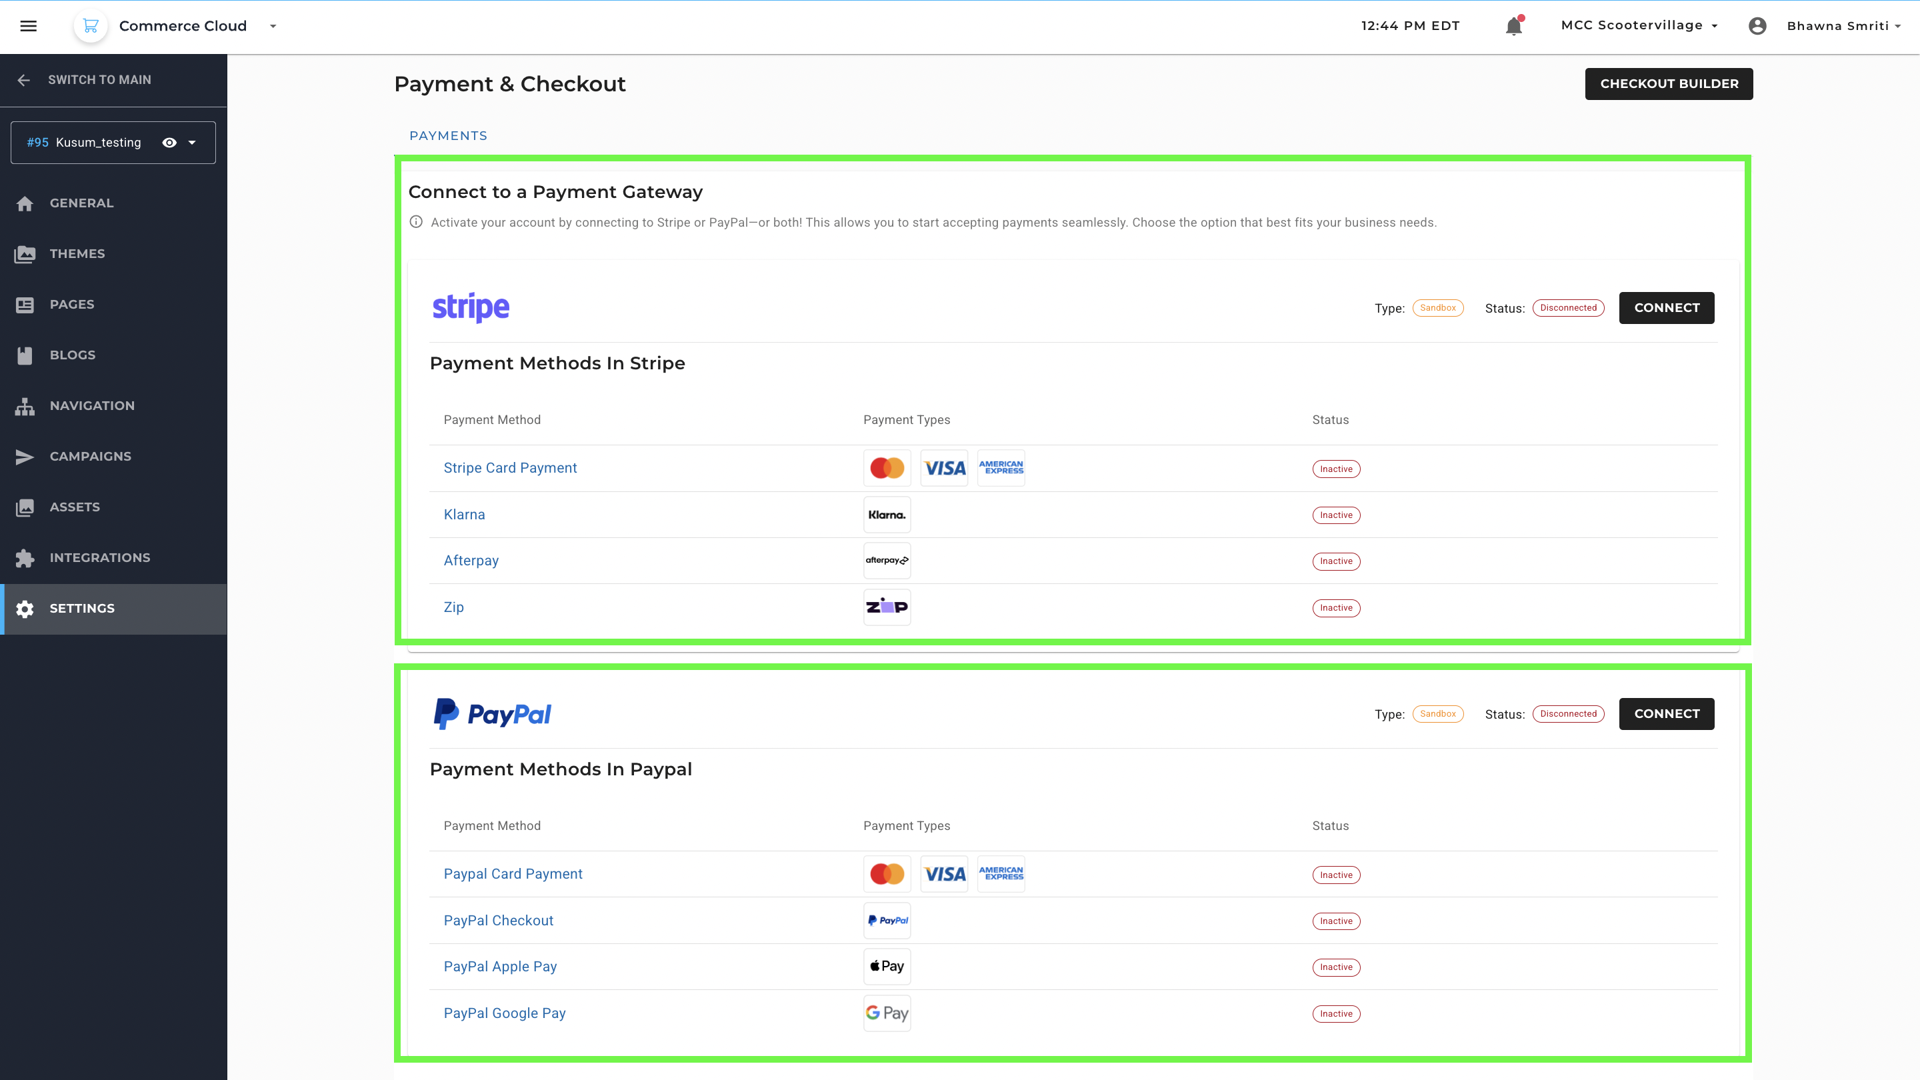Screen dimensions: 1920x1080
Task: Expand the Bhawna Smriti user menu
Action: click(x=1843, y=26)
